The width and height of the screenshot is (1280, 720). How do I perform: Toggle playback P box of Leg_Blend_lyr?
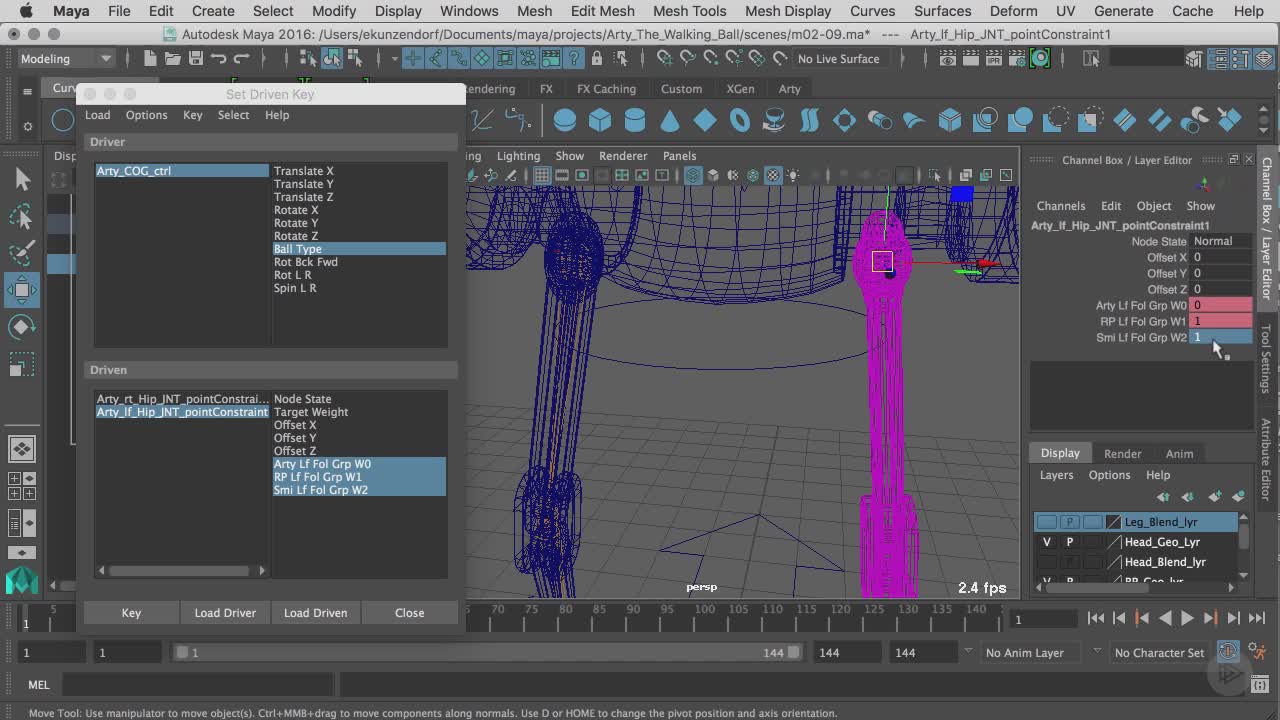point(1070,522)
